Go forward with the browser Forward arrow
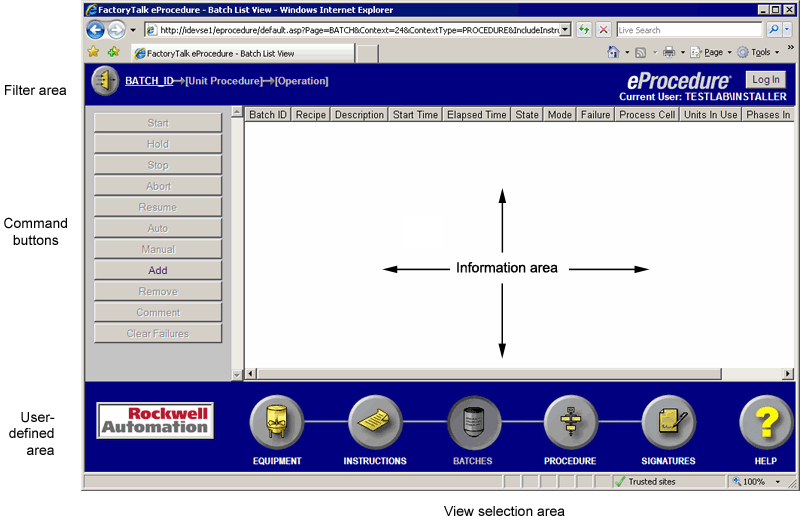800x528 pixels. [x=116, y=30]
